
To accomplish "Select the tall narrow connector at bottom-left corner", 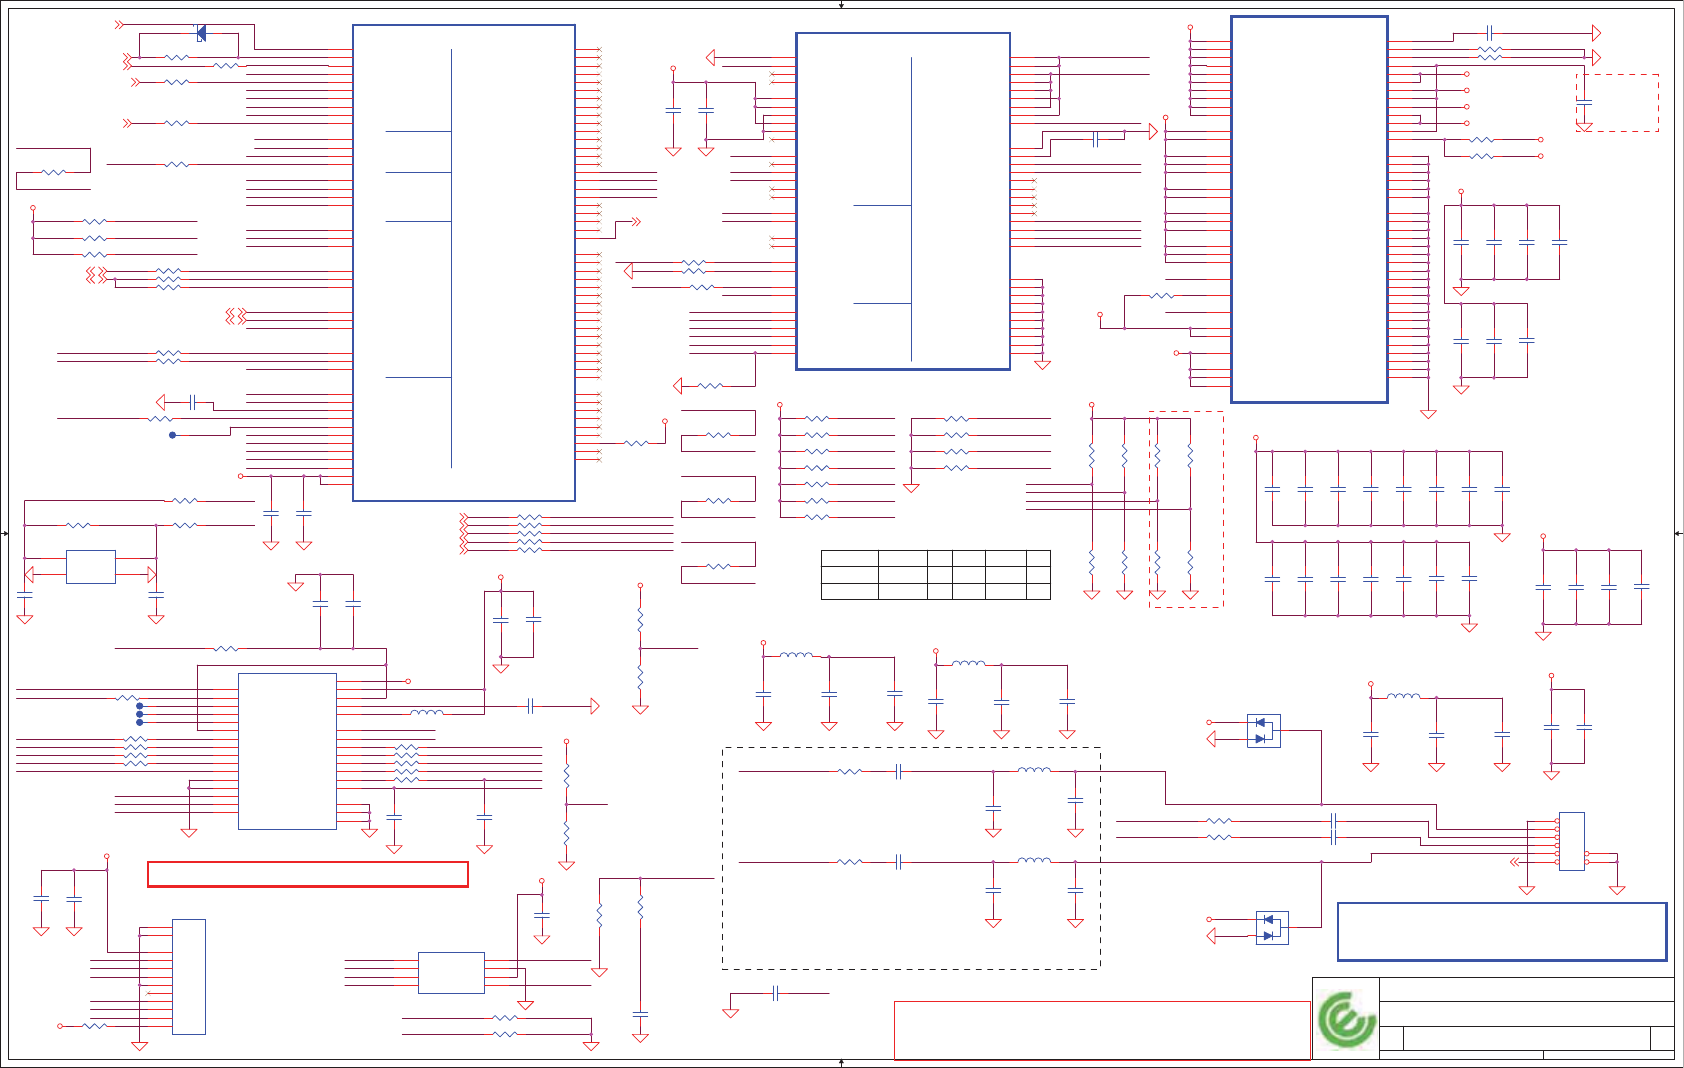I will [x=189, y=977].
